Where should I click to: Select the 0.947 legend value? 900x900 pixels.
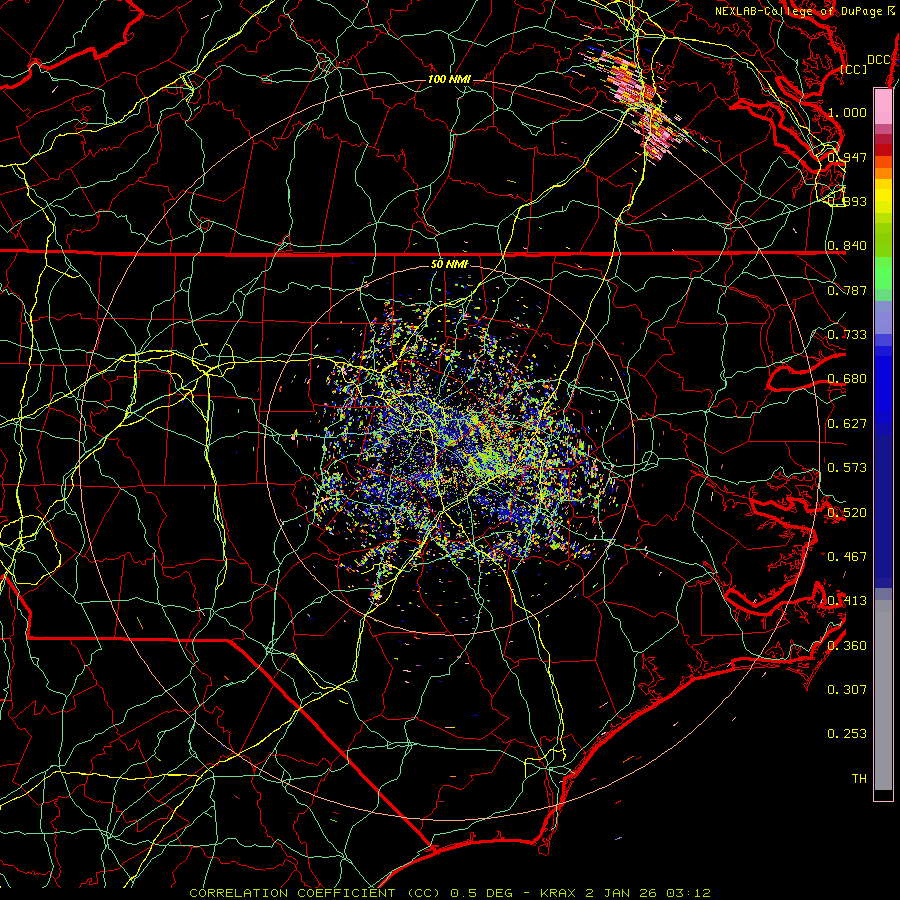coord(847,157)
